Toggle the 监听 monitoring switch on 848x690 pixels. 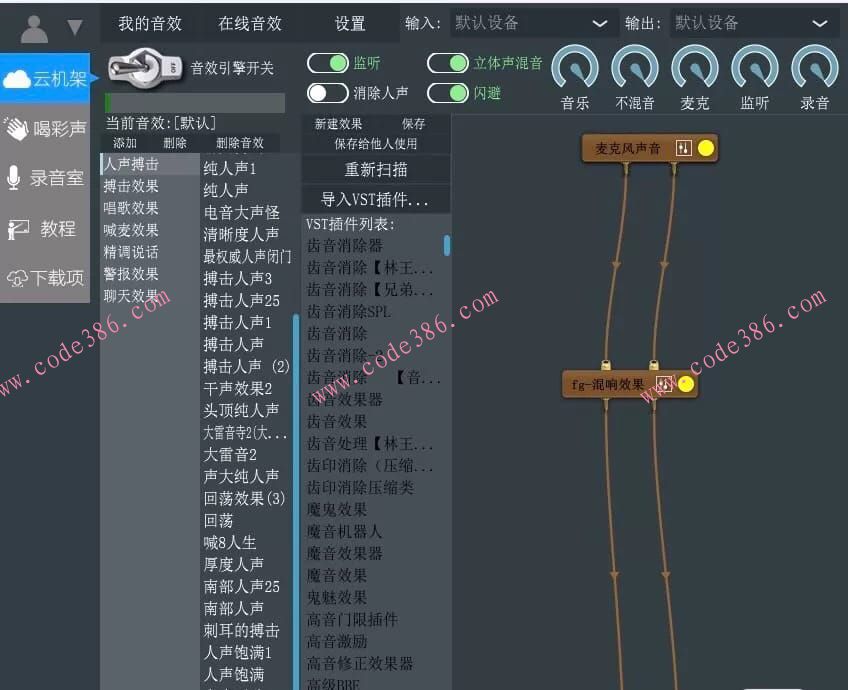(330, 62)
